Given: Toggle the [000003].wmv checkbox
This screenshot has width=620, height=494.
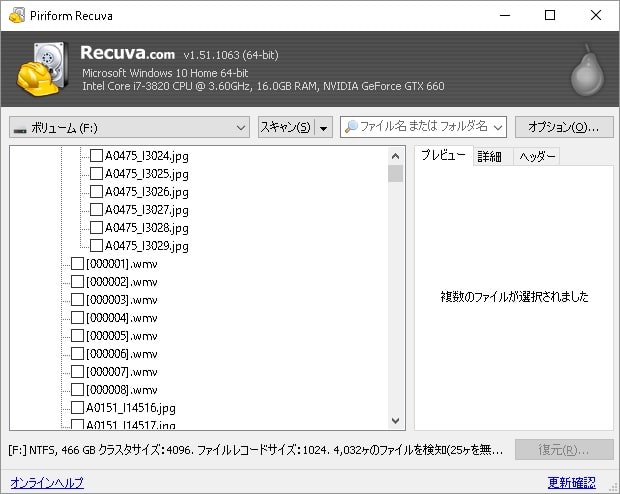Looking at the screenshot, I should (x=77, y=299).
